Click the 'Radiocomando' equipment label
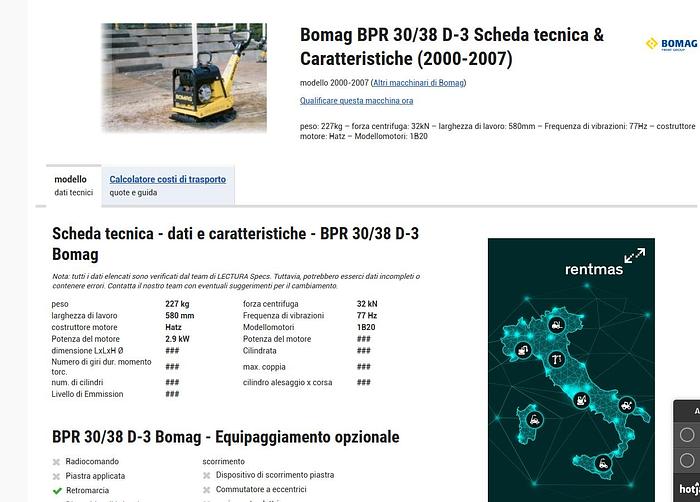The image size is (700, 502). tap(92, 461)
